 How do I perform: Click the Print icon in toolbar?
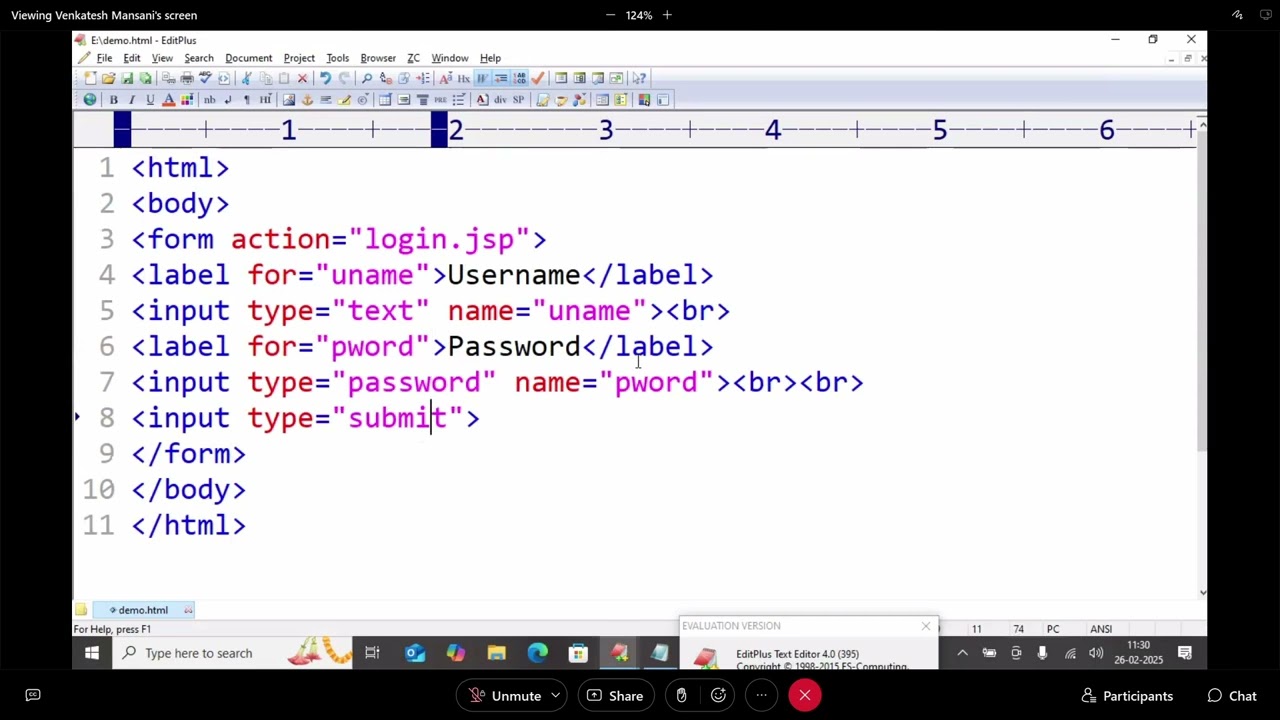187,78
